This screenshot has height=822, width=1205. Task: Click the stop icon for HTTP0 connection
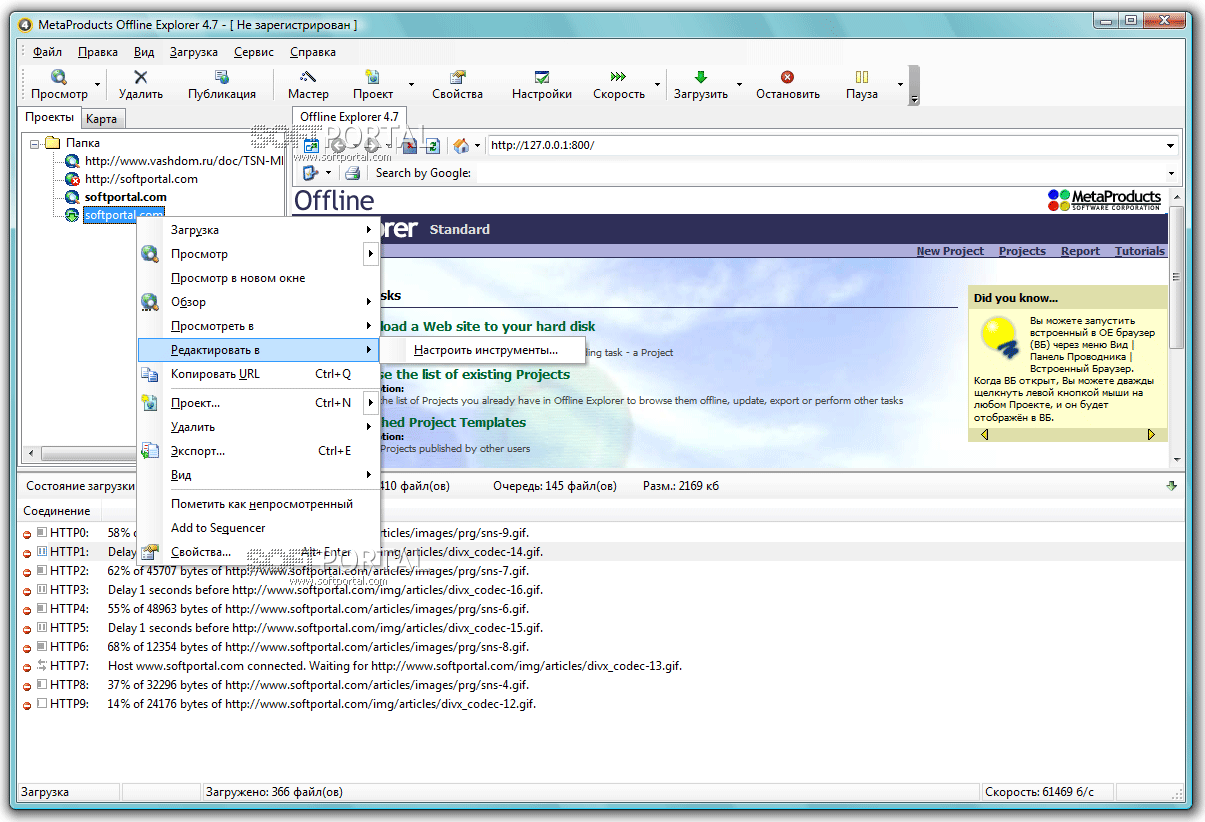tap(27, 533)
